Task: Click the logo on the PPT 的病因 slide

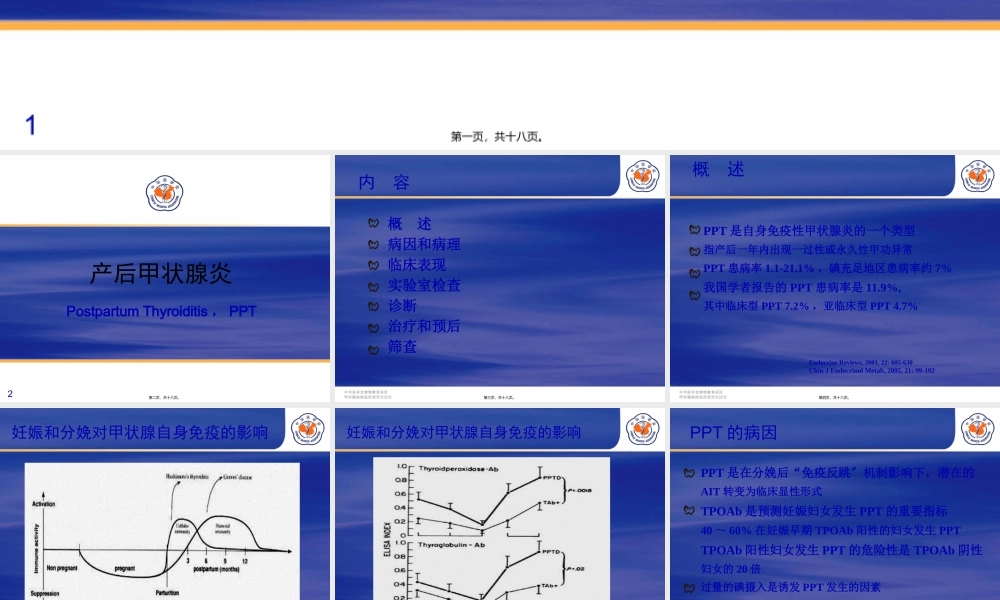Action: pyautogui.click(x=975, y=429)
